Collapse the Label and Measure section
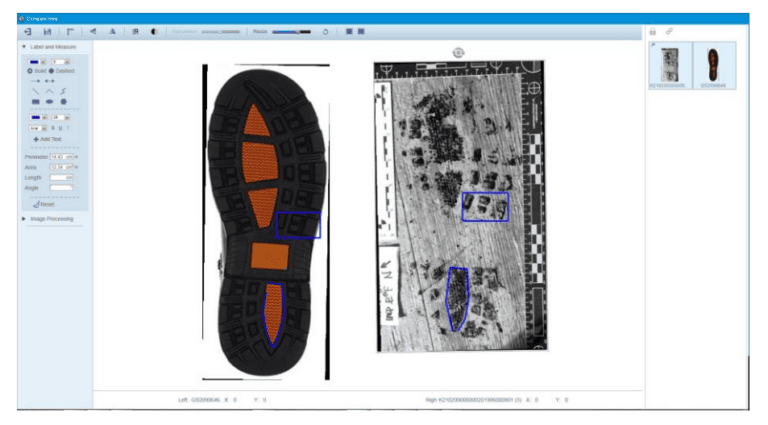 (24, 47)
